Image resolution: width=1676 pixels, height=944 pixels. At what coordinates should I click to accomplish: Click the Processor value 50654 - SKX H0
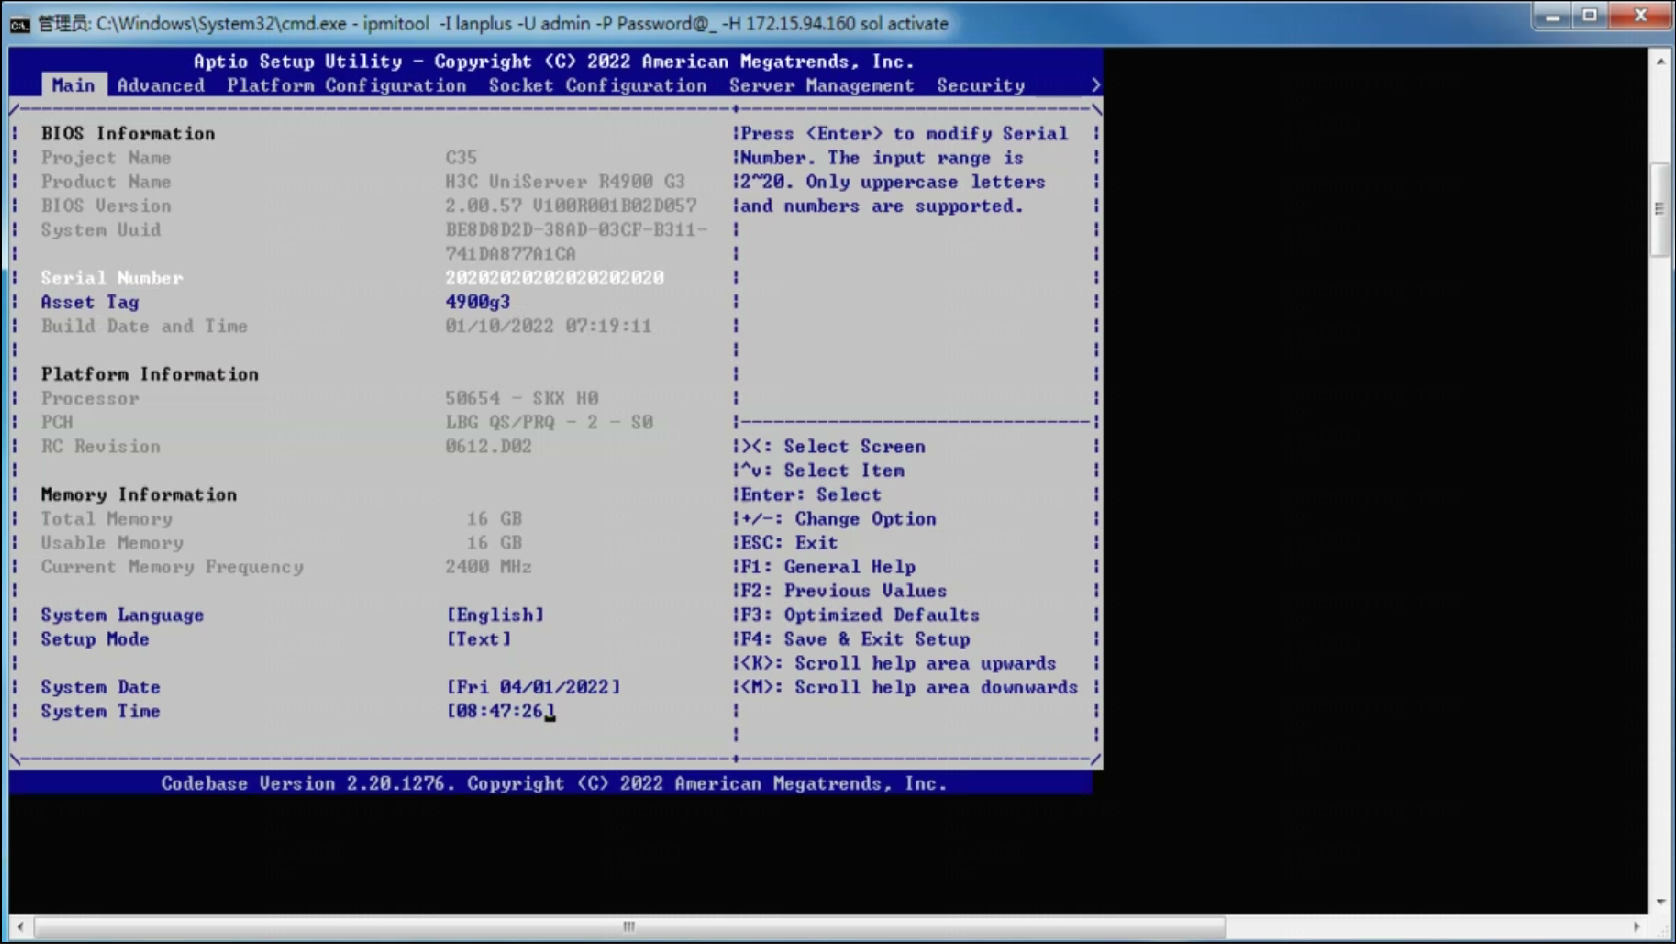click(522, 398)
